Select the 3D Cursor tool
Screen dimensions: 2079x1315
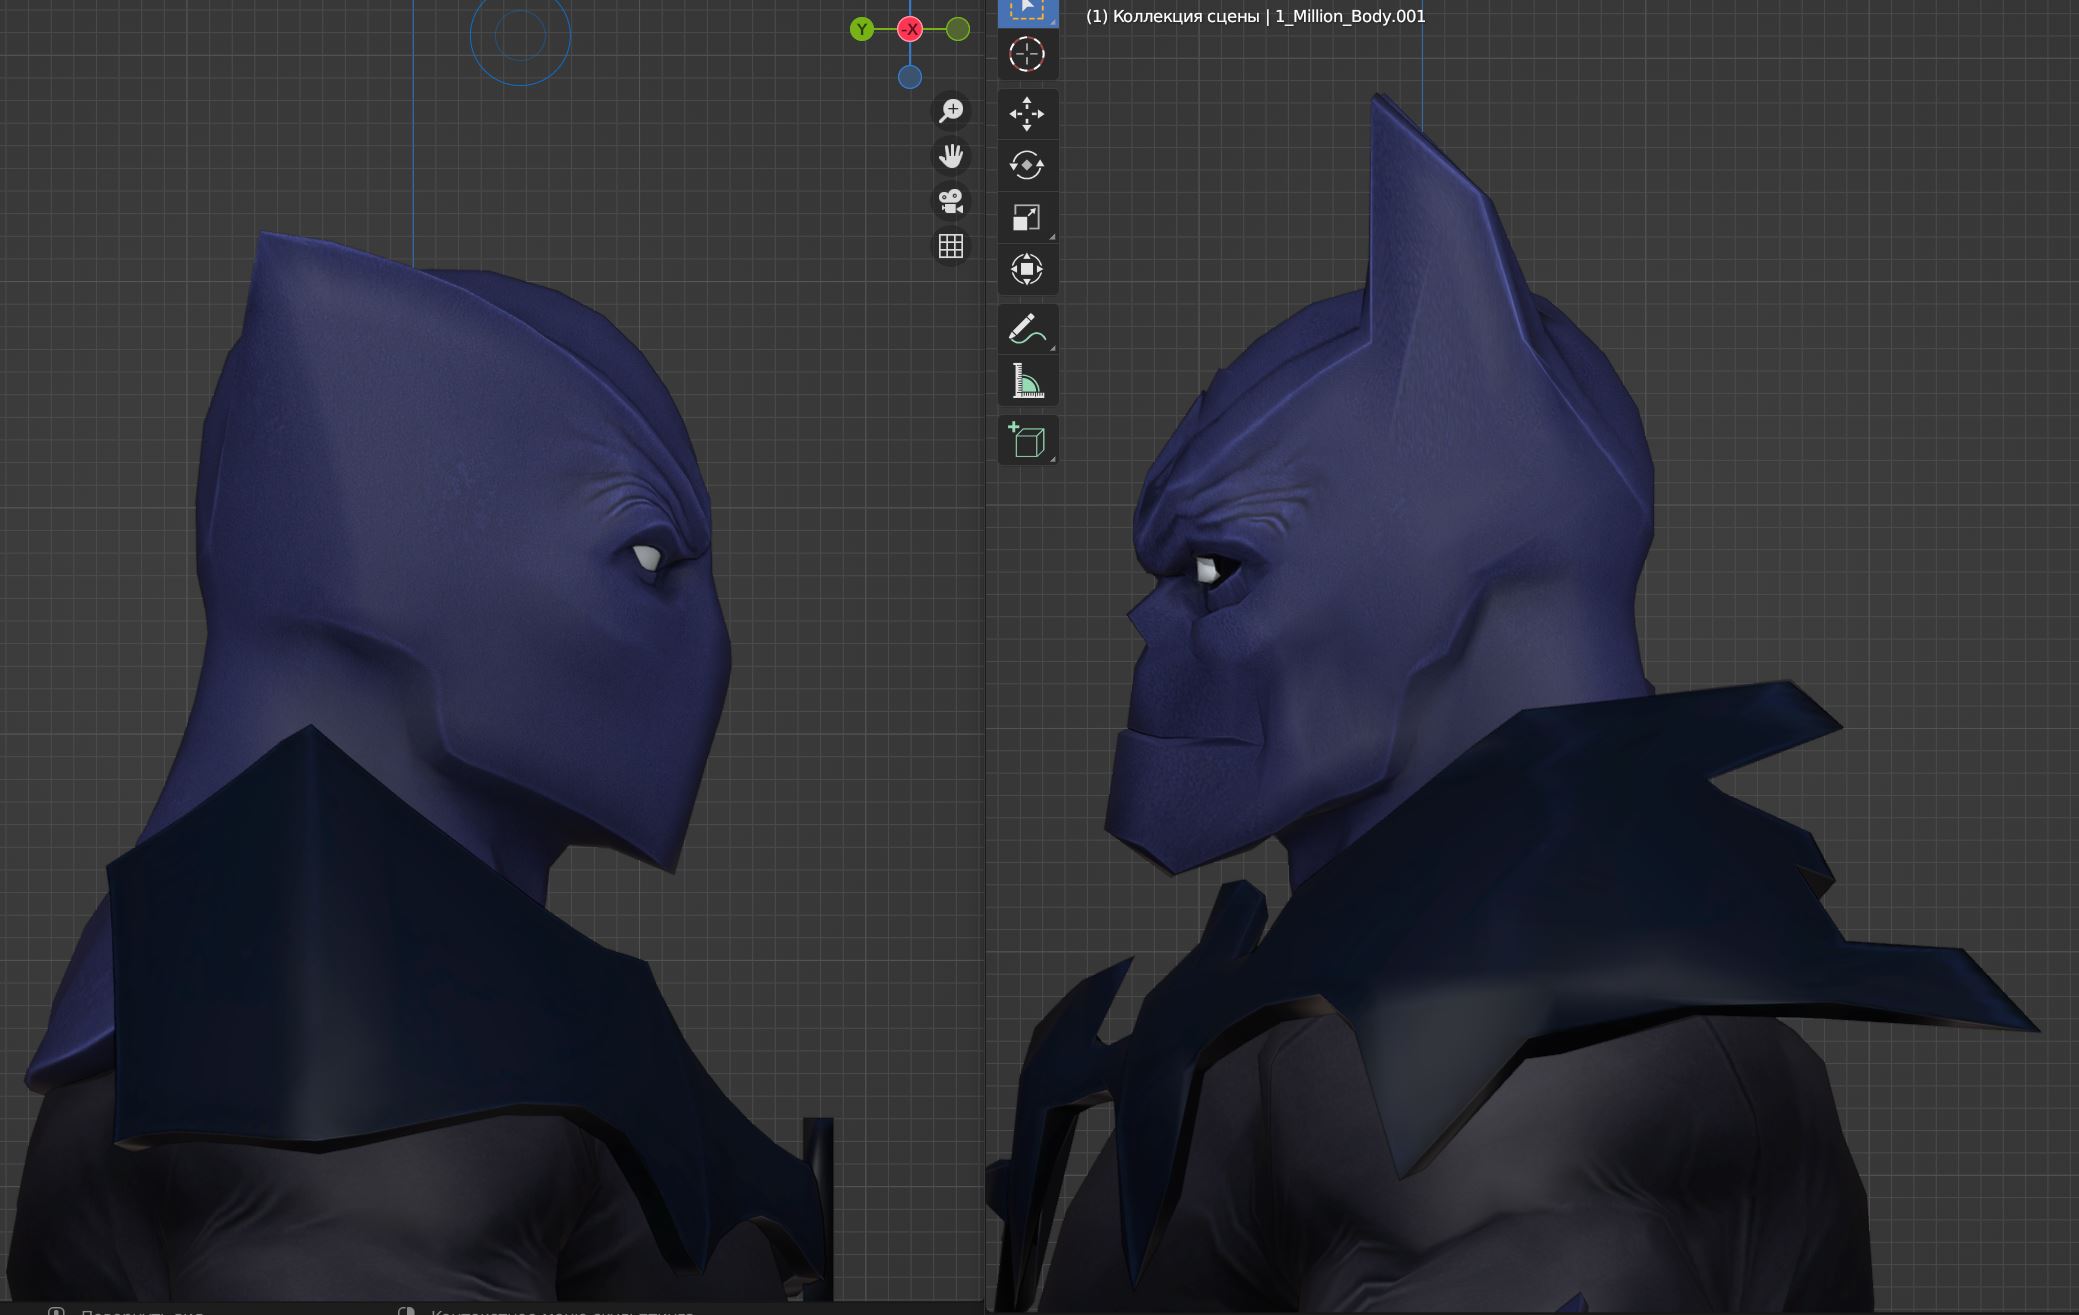pyautogui.click(x=1027, y=55)
